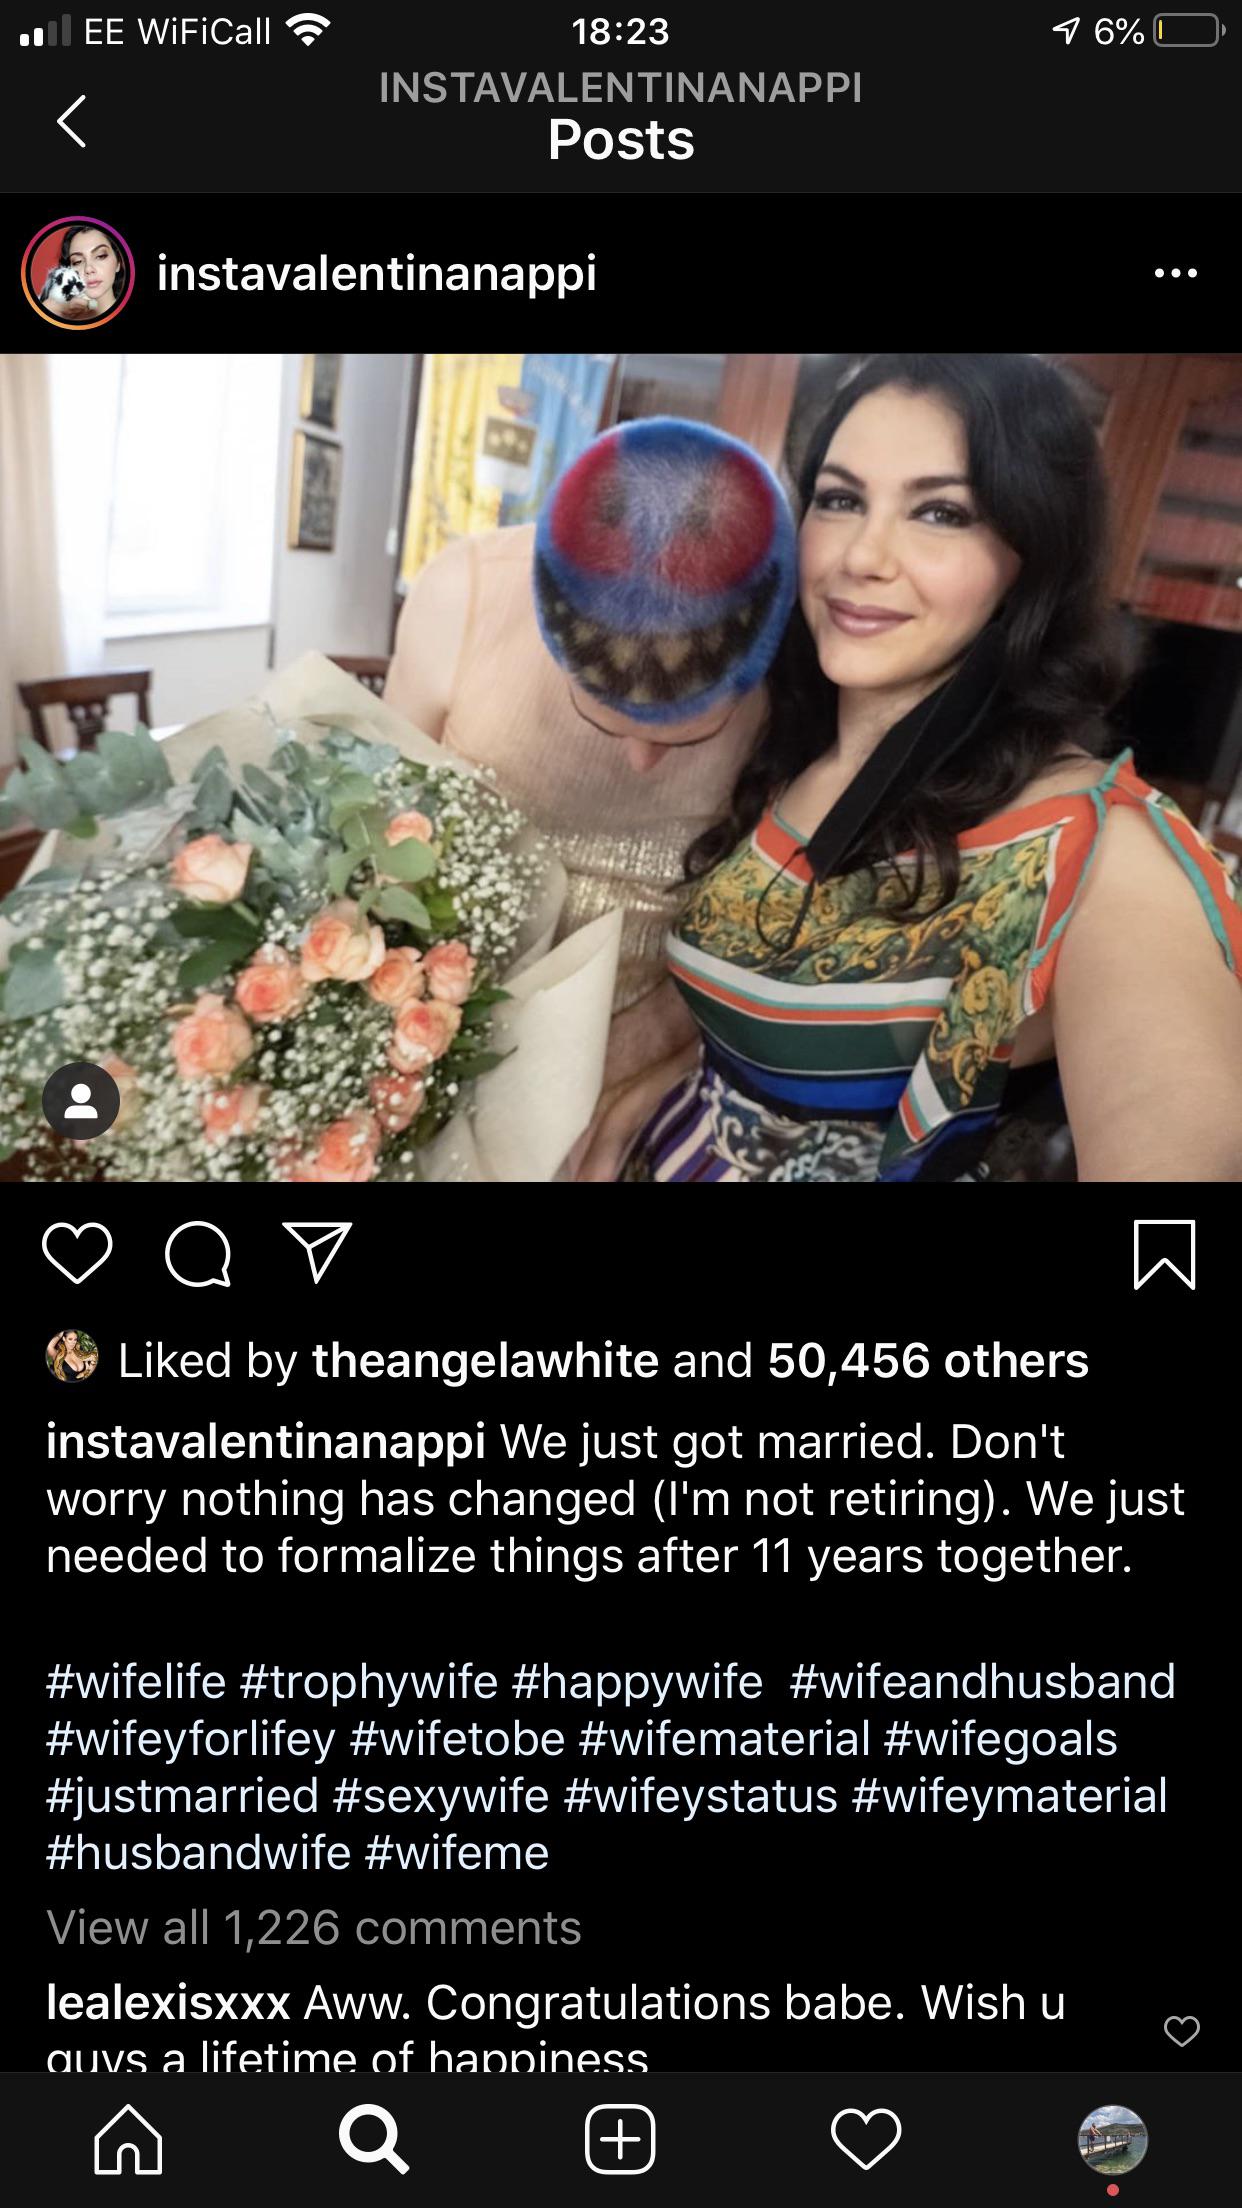The height and width of the screenshot is (2208, 1242).
Task: Open comments via the speech bubble icon
Action: 198,1254
